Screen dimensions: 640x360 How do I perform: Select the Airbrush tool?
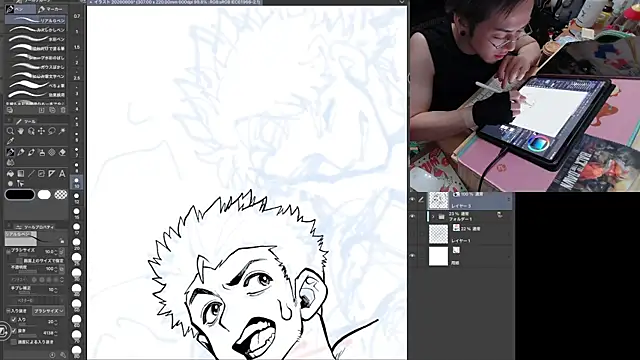coord(41,152)
